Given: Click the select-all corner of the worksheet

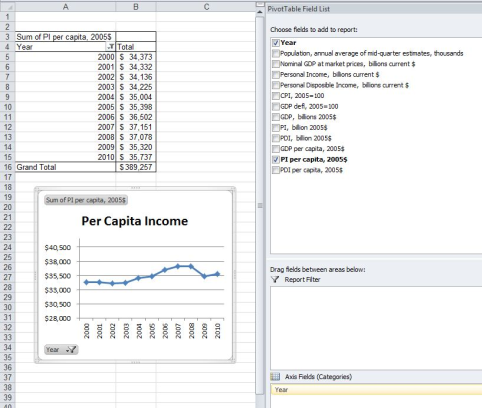Looking at the screenshot, I should (x=7, y=7).
